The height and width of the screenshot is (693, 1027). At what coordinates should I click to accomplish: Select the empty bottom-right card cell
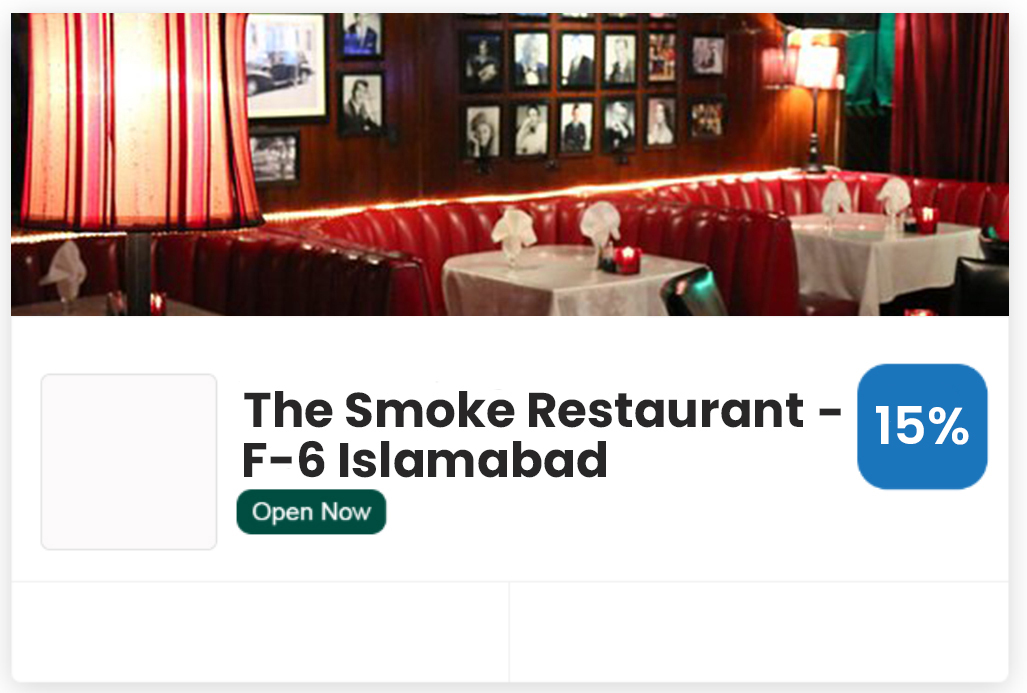(x=759, y=631)
